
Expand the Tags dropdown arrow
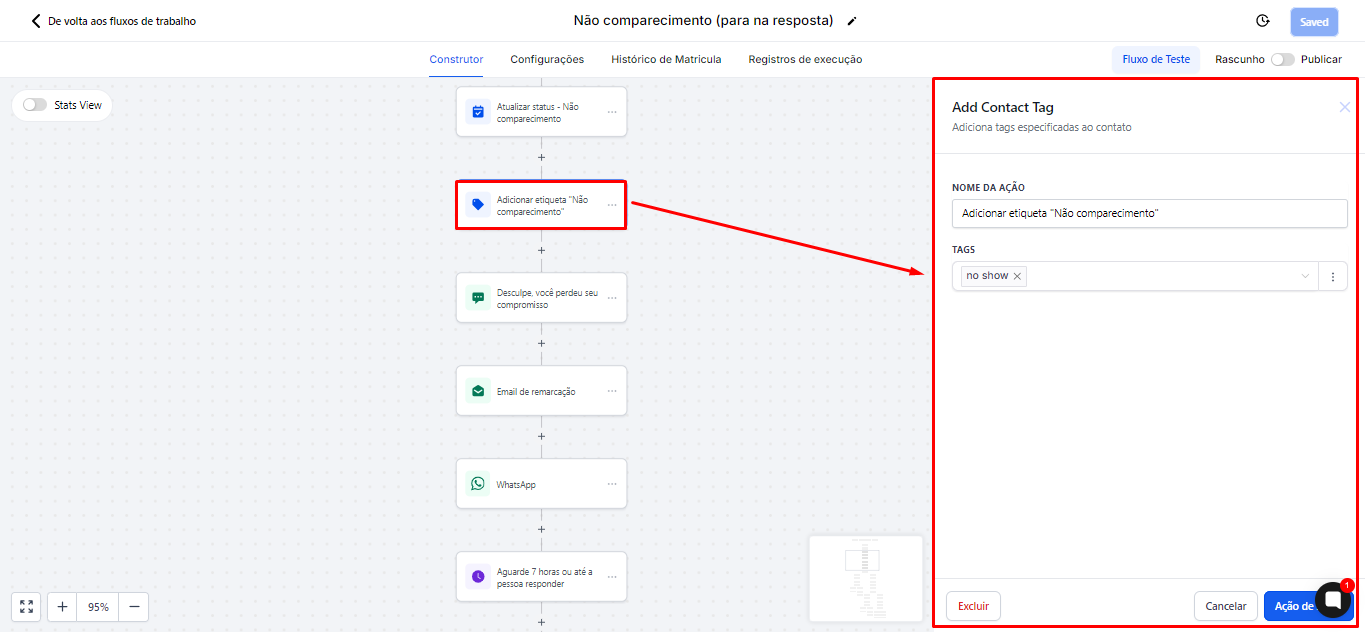click(1305, 277)
